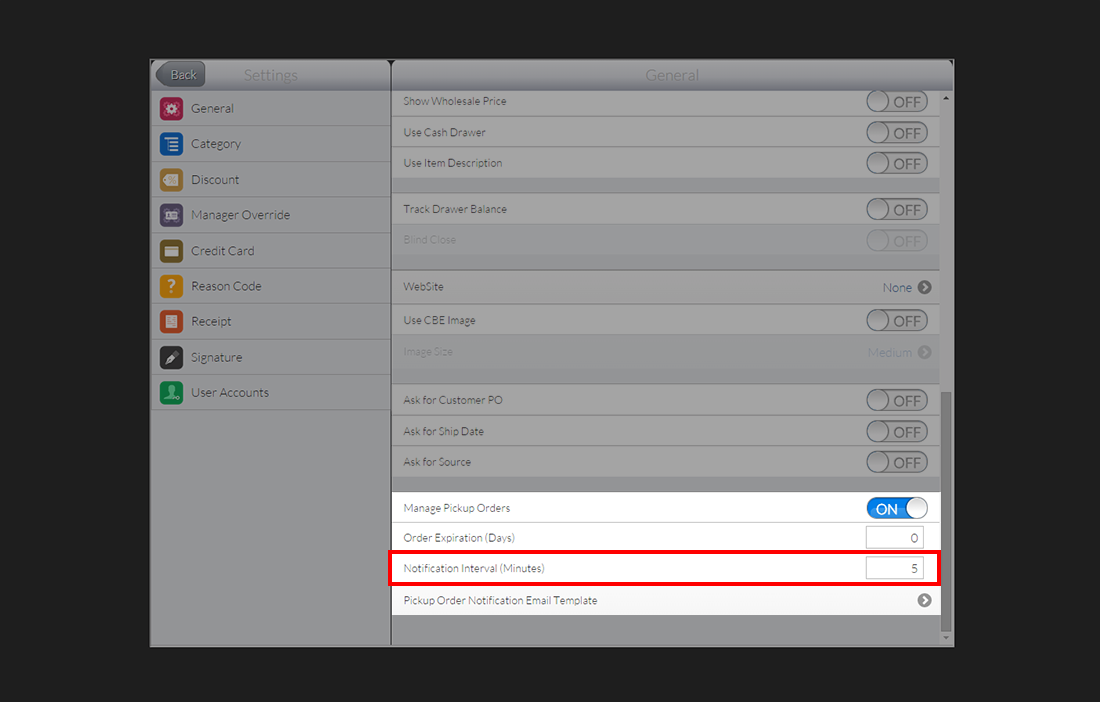Enable Track Drawer Balance switch
Screen dimensions: 1100x702
(897, 210)
